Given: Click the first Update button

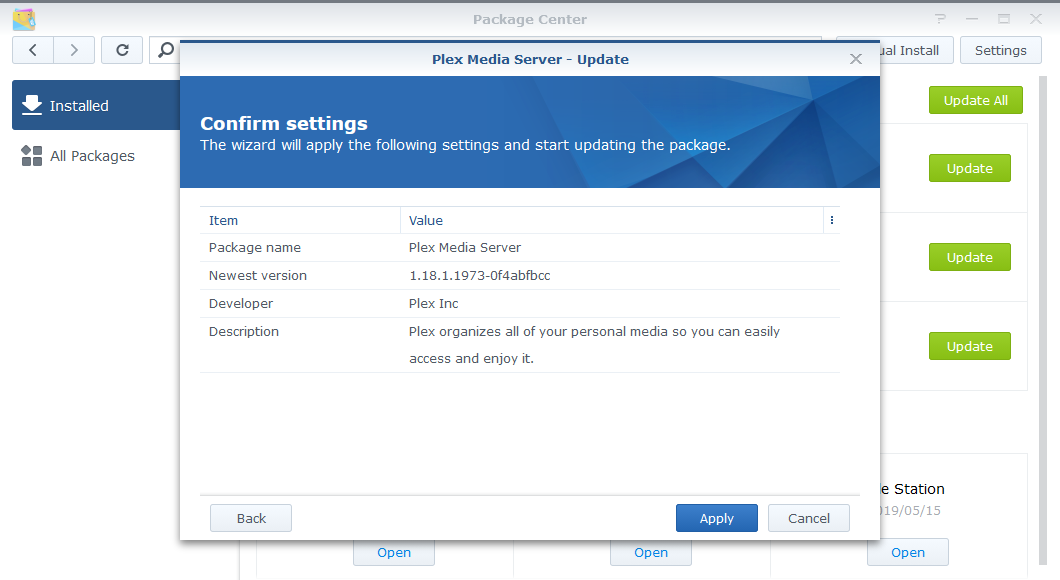Looking at the screenshot, I should 969,168.
